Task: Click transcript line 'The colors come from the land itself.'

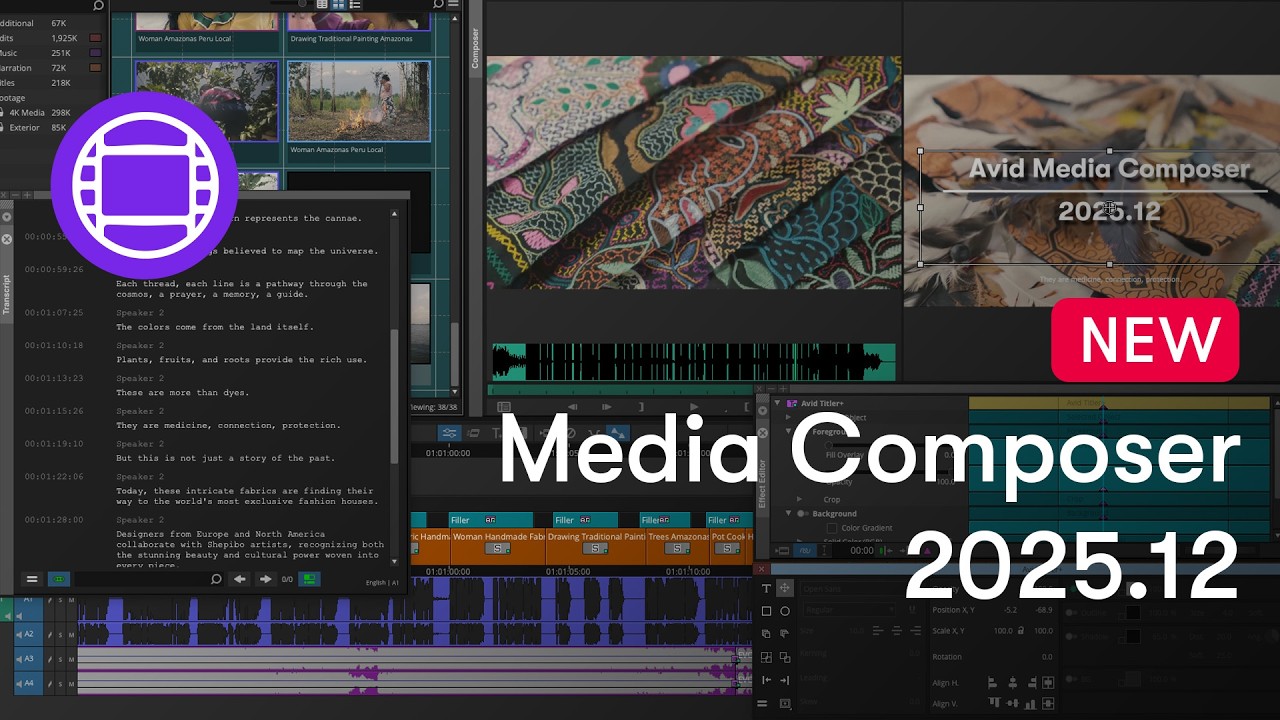Action: 215,327
